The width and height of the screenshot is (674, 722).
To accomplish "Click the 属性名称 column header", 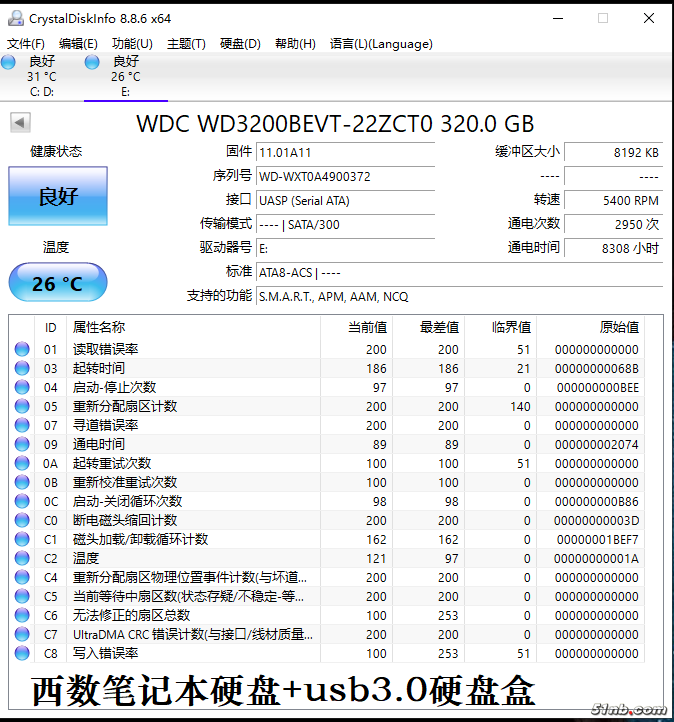I will [x=100, y=327].
